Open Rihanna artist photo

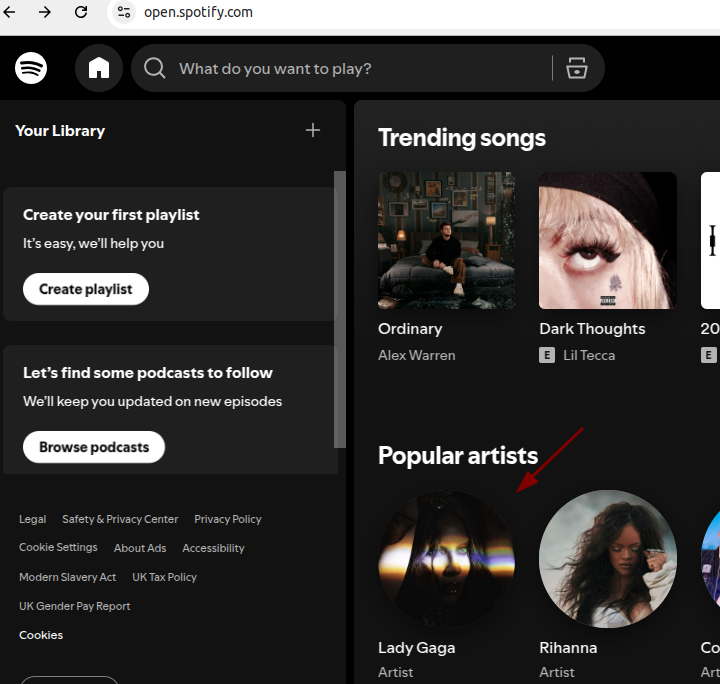pyautogui.click(x=608, y=559)
